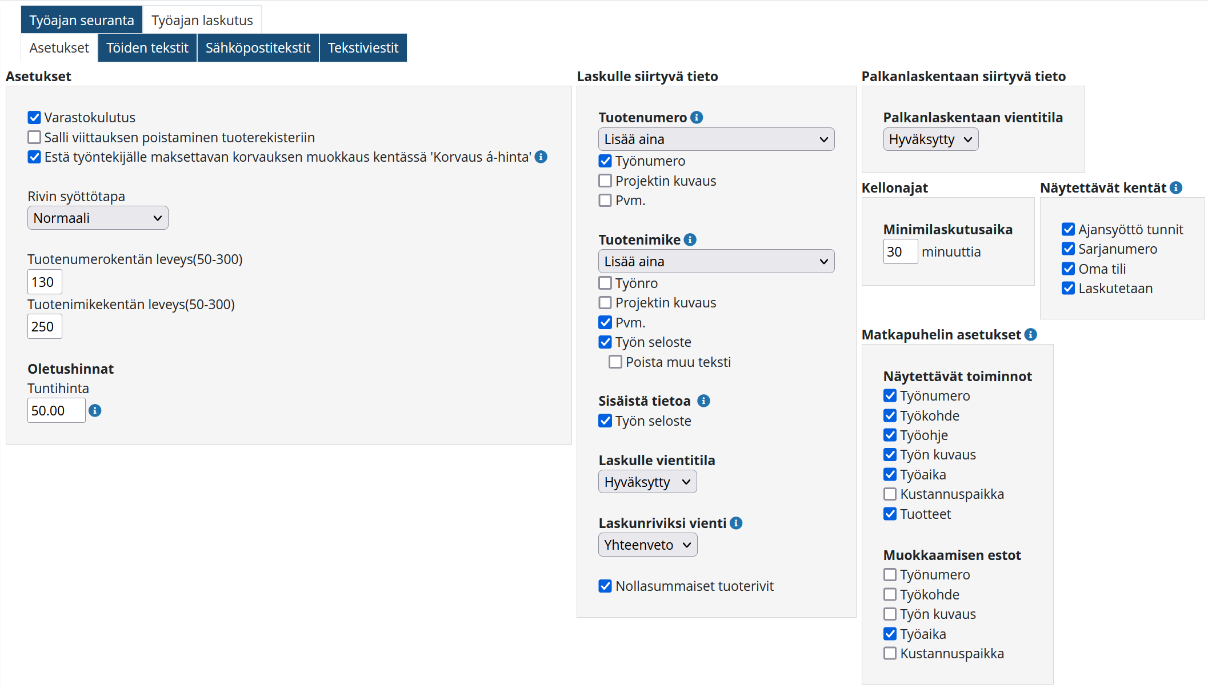Click info icon beside Laskunriviksi vienti
Screen dimensions: 1208x688
click(736, 523)
